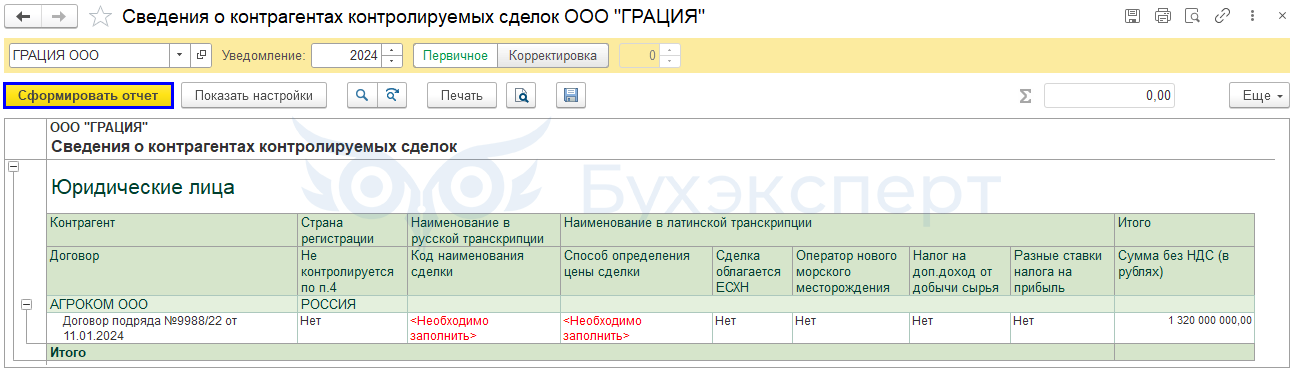Collapse the report's top-level group expander
The width and height of the screenshot is (1293, 371).
[14, 167]
